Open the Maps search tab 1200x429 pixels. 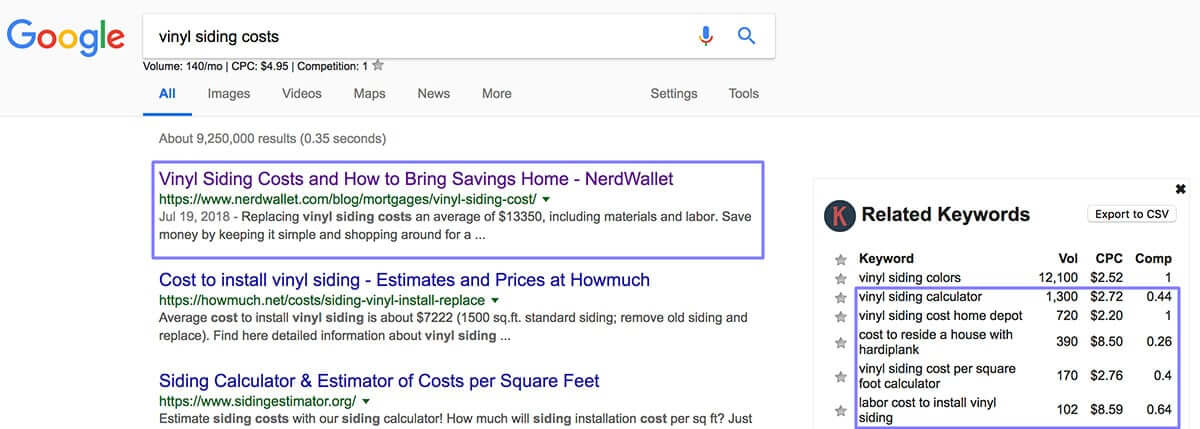(x=369, y=93)
